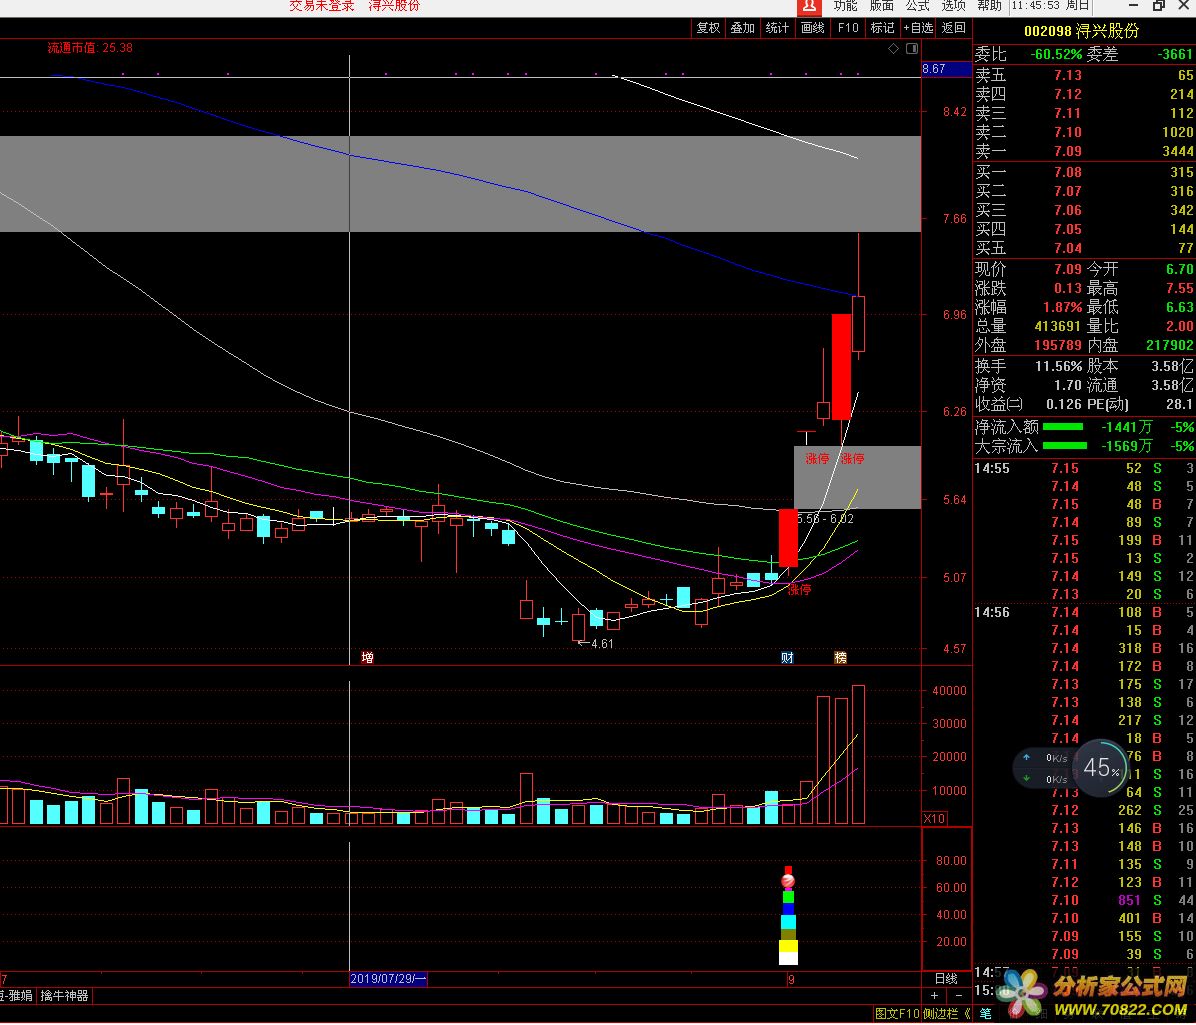Click the 流通市值: 25.38 label

tap(90, 48)
